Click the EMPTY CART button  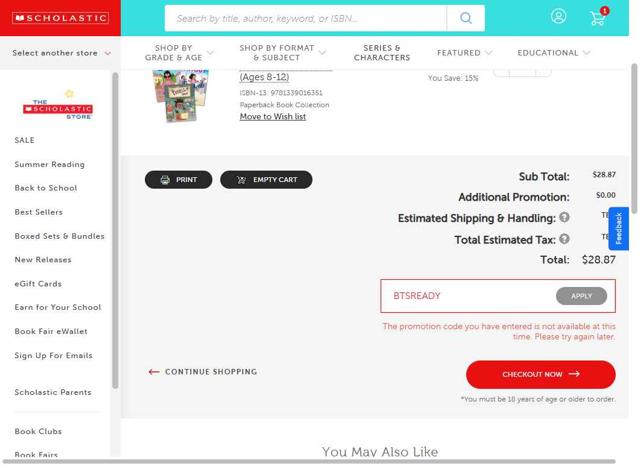(x=266, y=180)
